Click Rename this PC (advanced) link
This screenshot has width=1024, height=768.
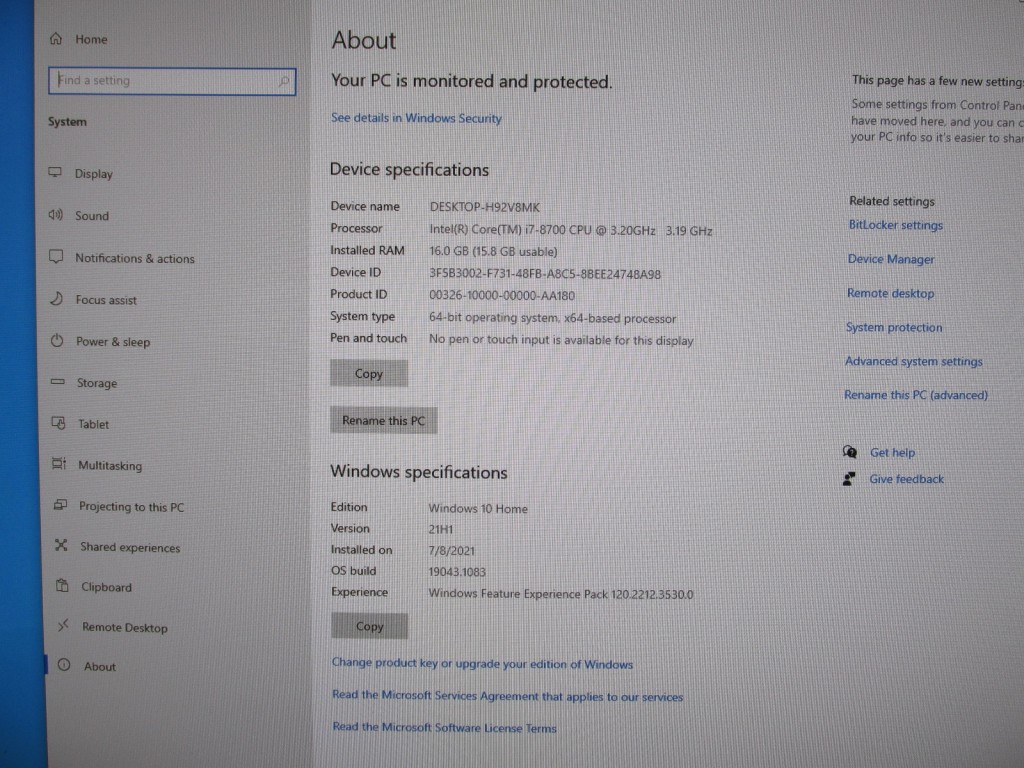coord(916,395)
